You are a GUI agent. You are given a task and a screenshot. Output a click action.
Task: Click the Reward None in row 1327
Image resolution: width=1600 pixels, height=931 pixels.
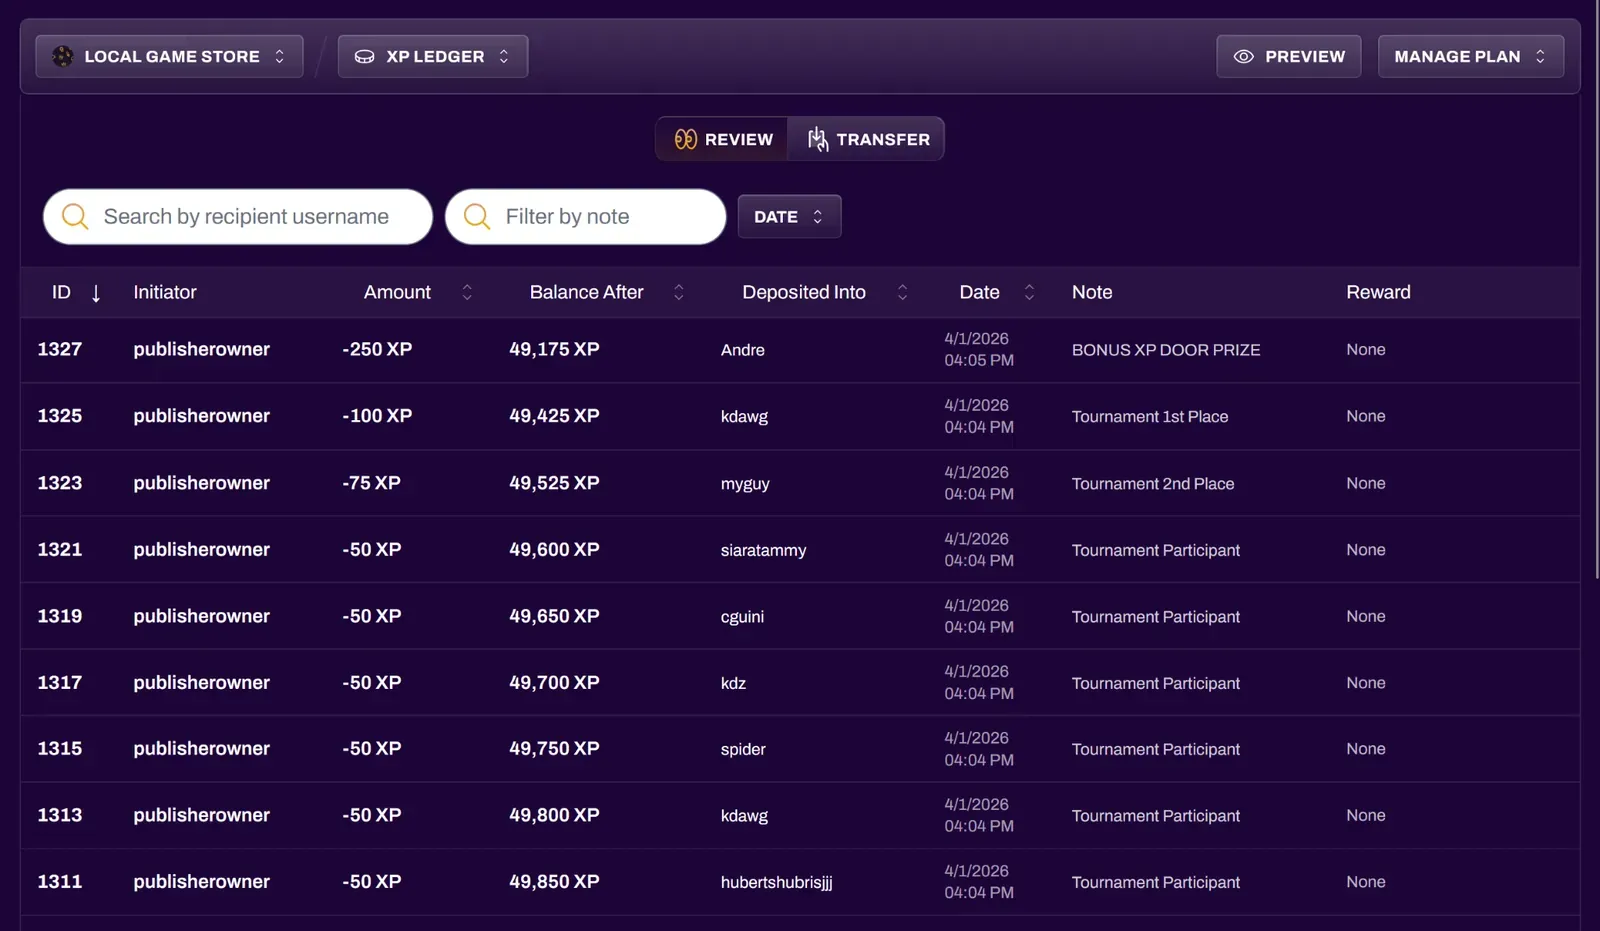[1365, 349]
